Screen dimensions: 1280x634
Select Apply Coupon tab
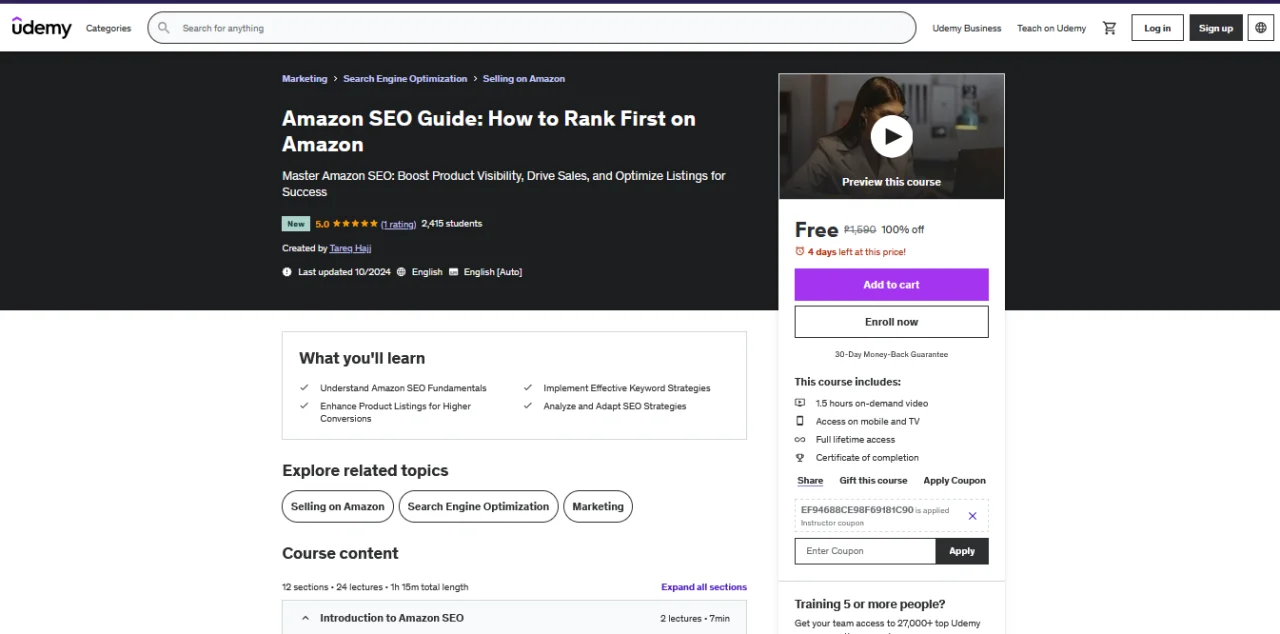tap(955, 481)
